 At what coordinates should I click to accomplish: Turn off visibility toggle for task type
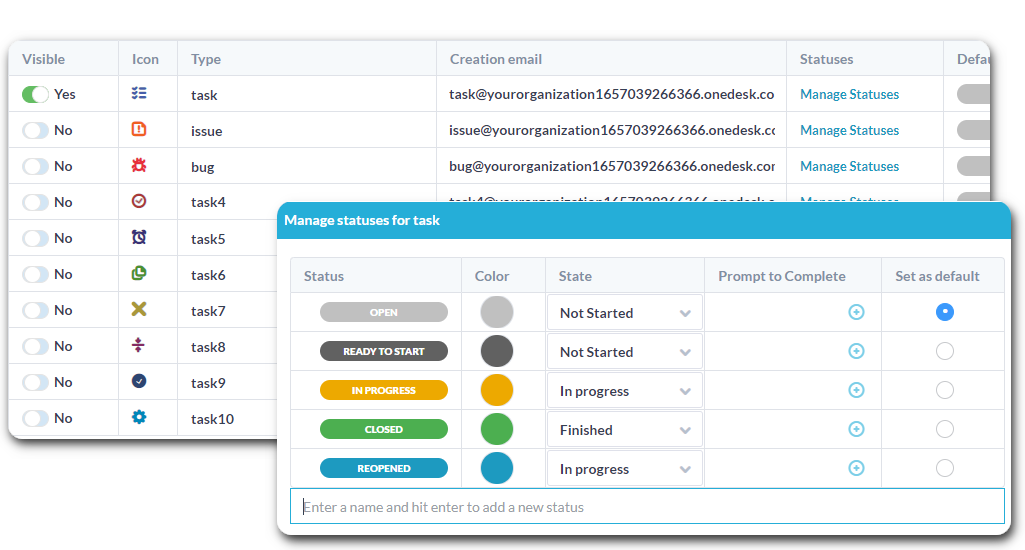pos(35,94)
